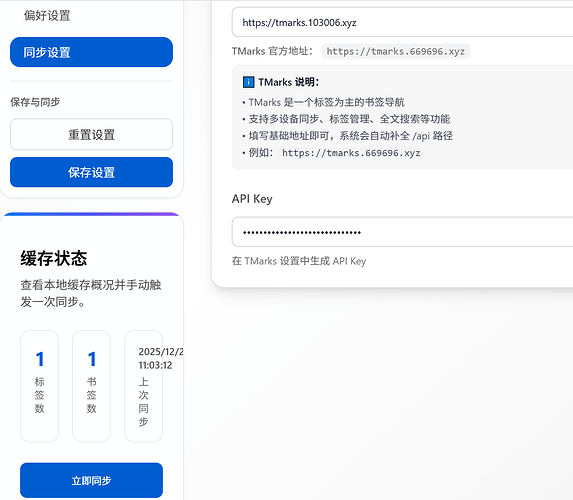Select the 标签数 count card
This screenshot has width=573, height=500.
point(39,386)
